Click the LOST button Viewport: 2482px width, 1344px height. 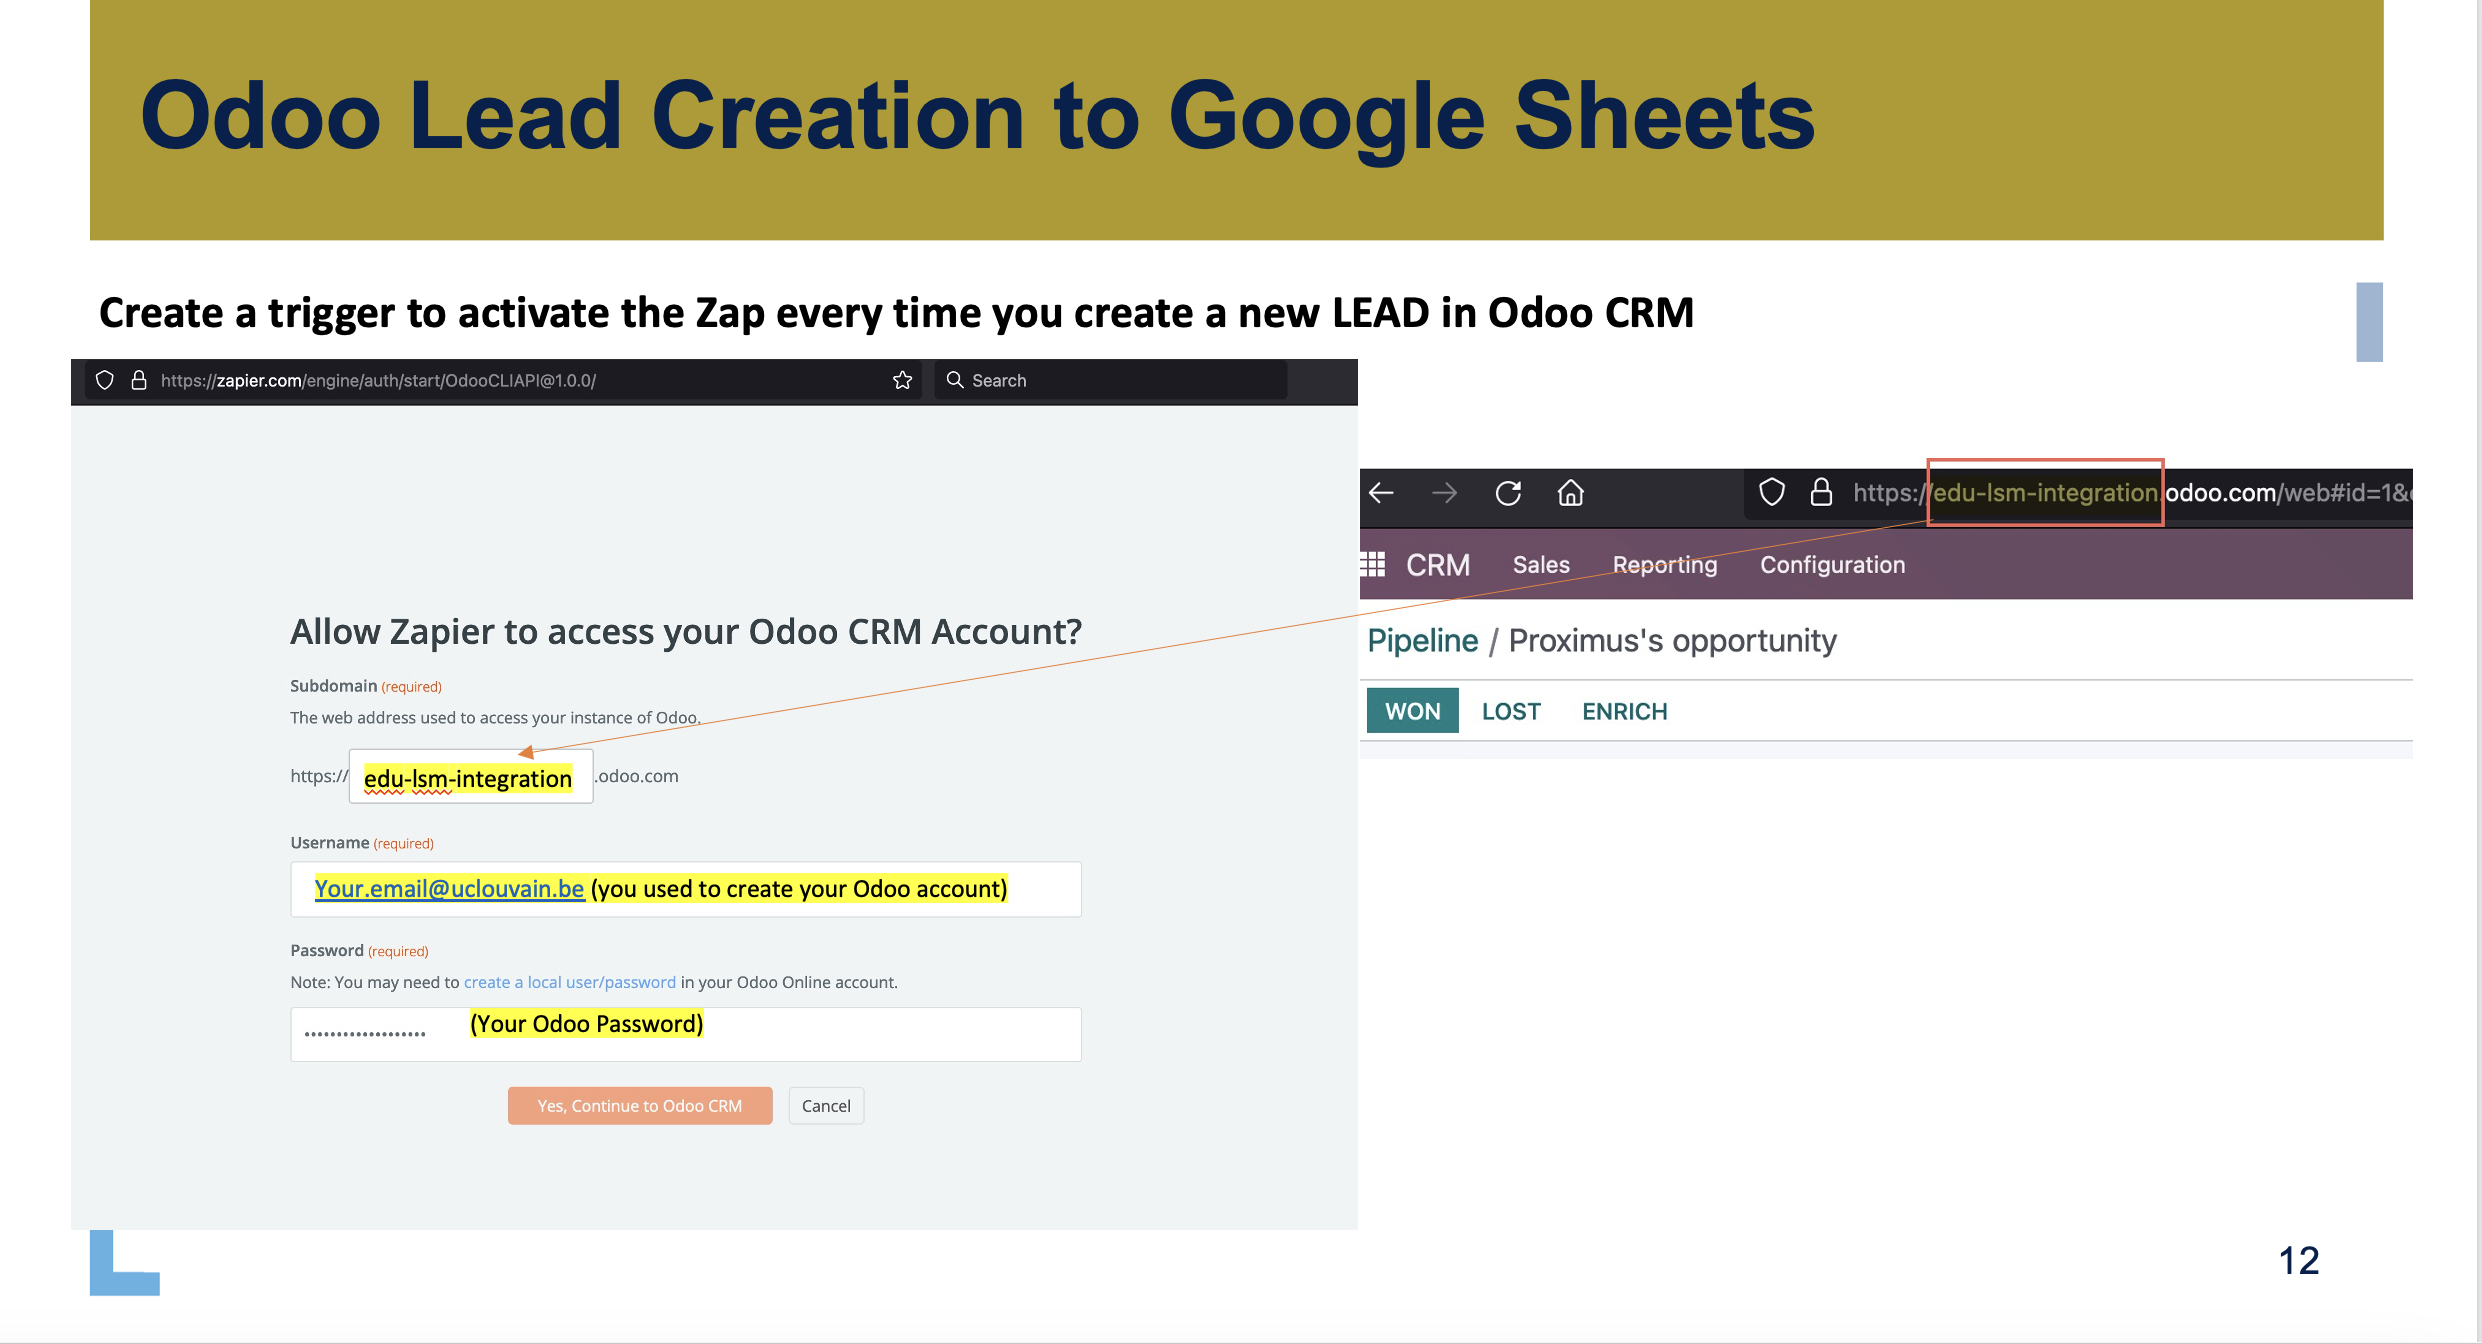(x=1511, y=711)
